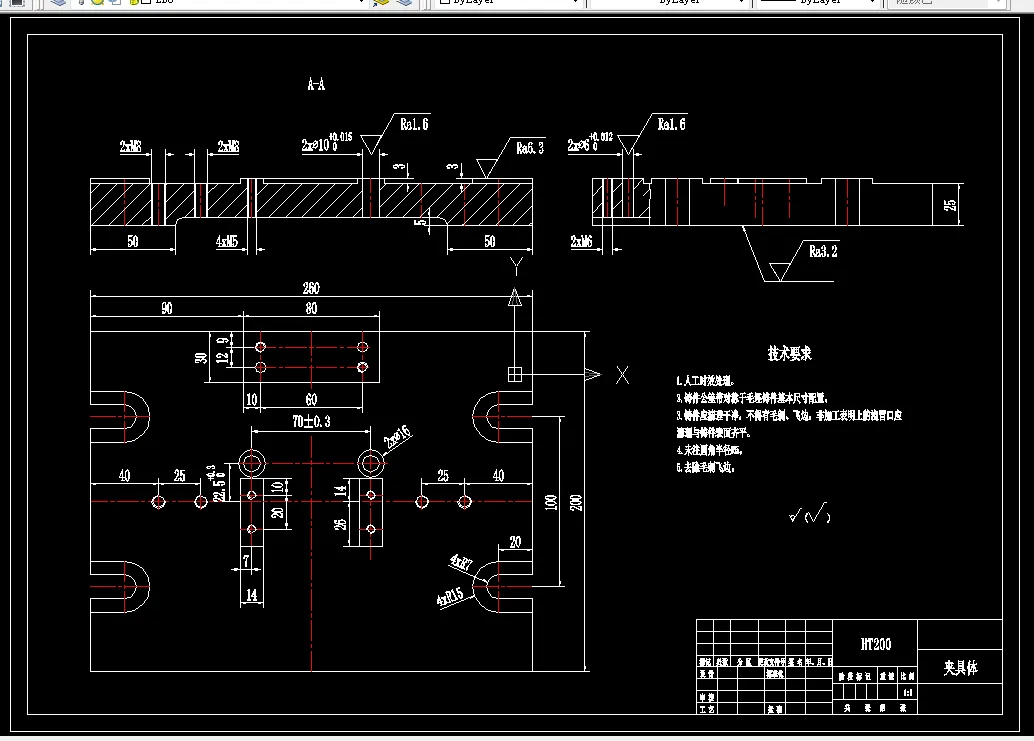Select the 技术要求 heading text
The height and width of the screenshot is (741, 1034).
789,353
